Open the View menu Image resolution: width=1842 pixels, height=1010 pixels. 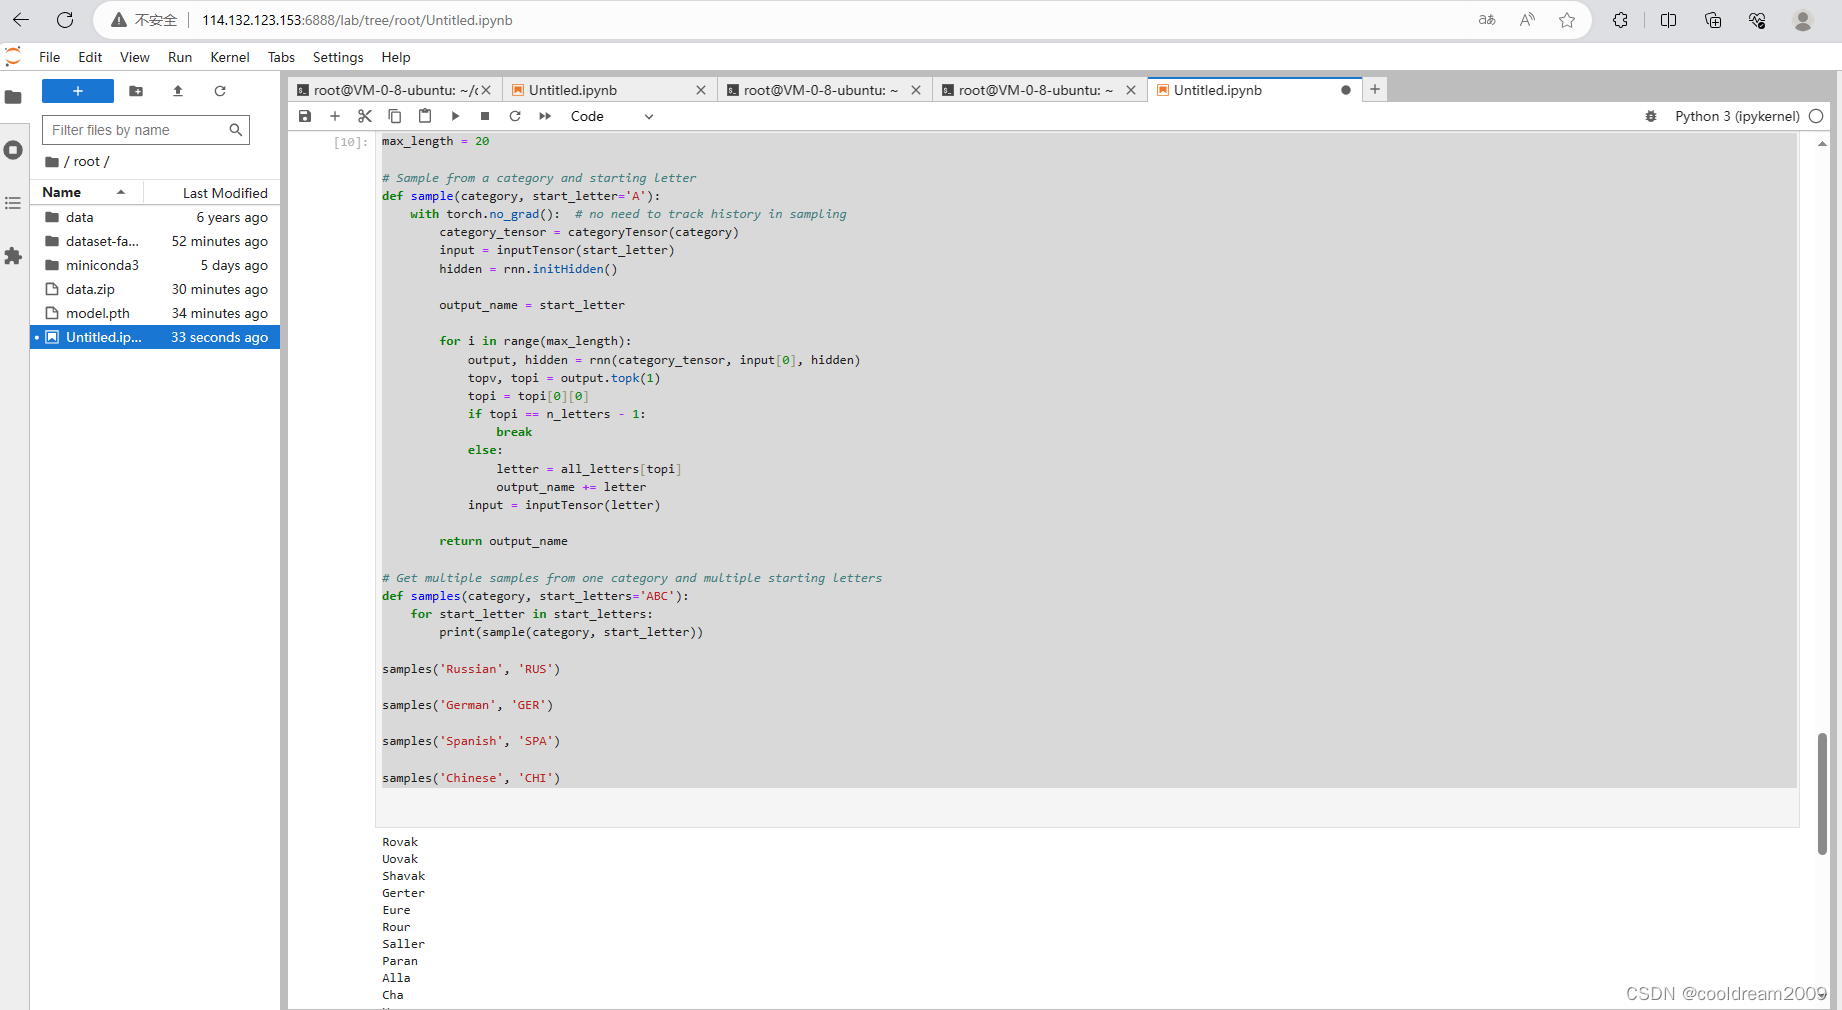tap(134, 57)
